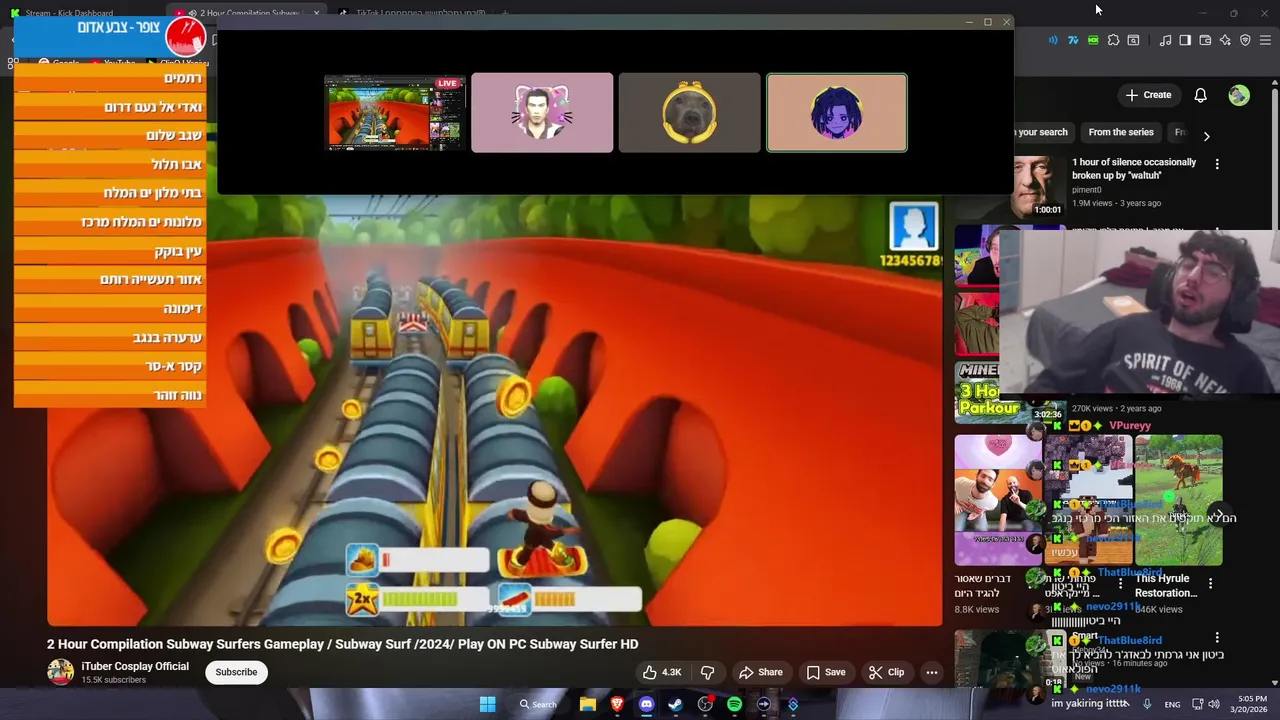Image resolution: width=1280 pixels, height=720 pixels.
Task: Open the iTuber Cosplay Official channel avatar
Action: [x=60, y=672]
